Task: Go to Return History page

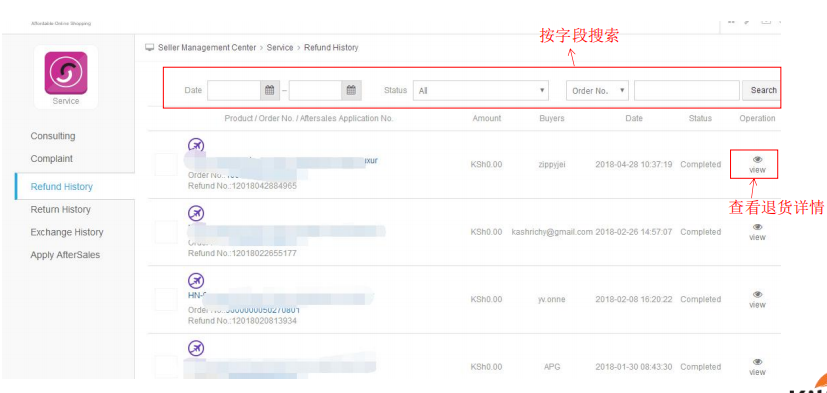Action: 61,209
